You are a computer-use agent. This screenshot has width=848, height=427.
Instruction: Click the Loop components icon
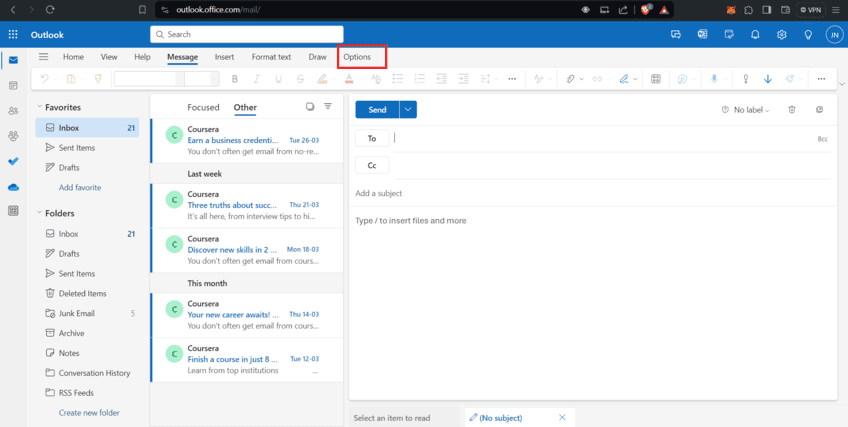coord(683,79)
